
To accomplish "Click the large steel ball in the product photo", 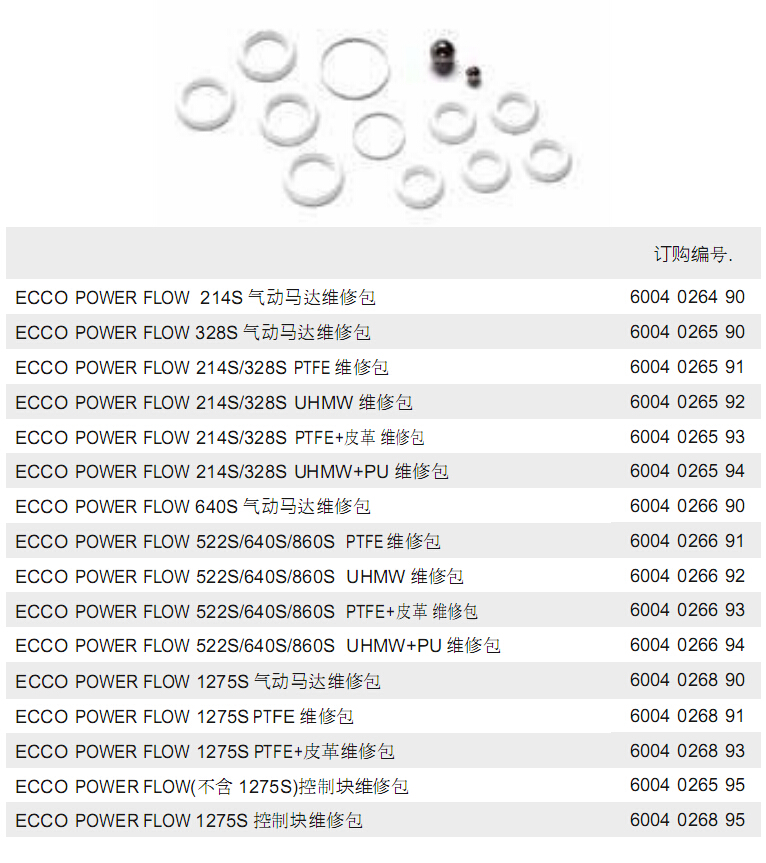I will (444, 56).
